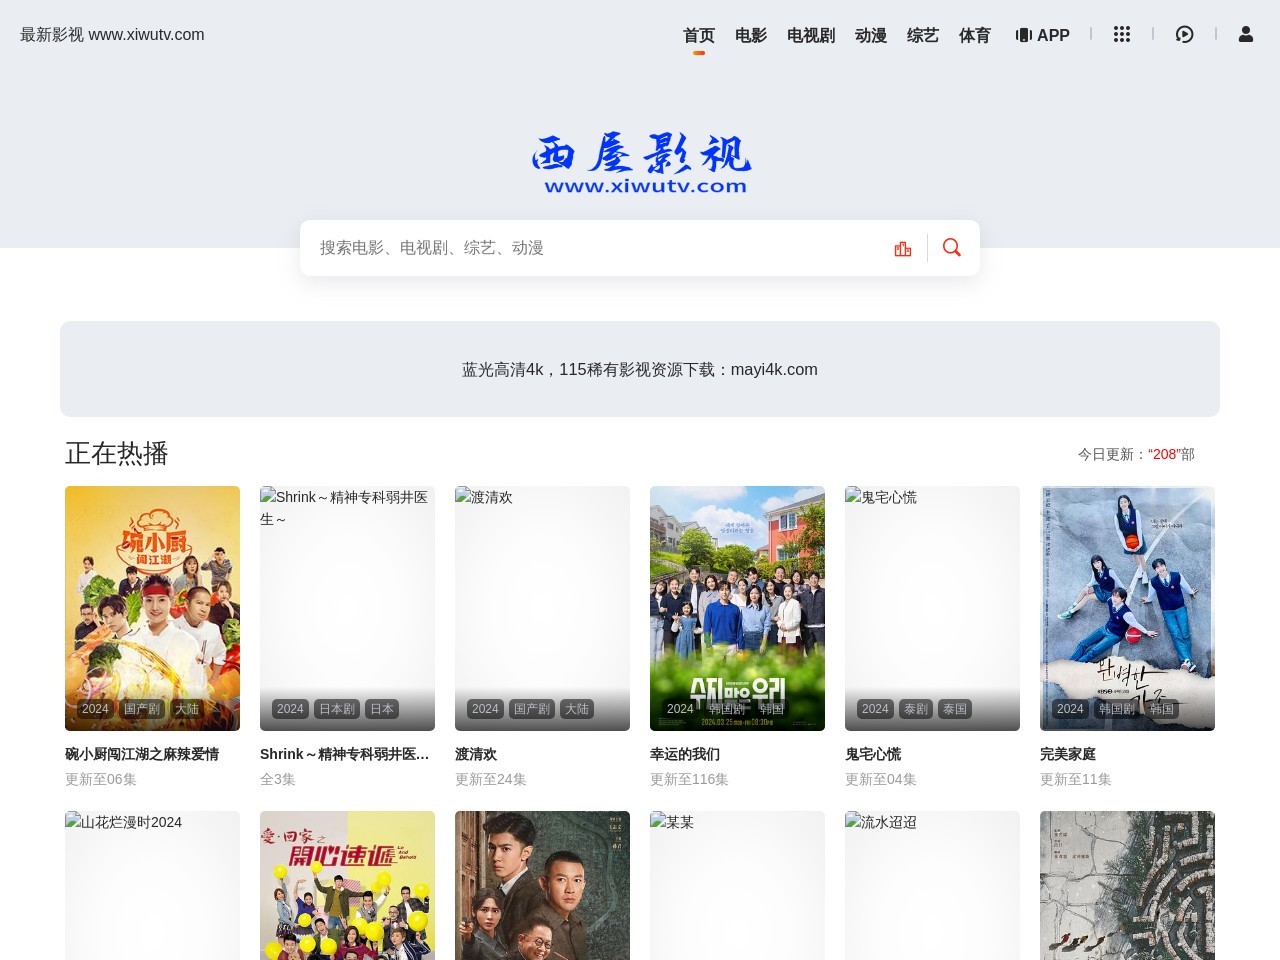The width and height of the screenshot is (1280, 960).
Task: Open the 幸运的我们 poster
Action: pos(737,608)
